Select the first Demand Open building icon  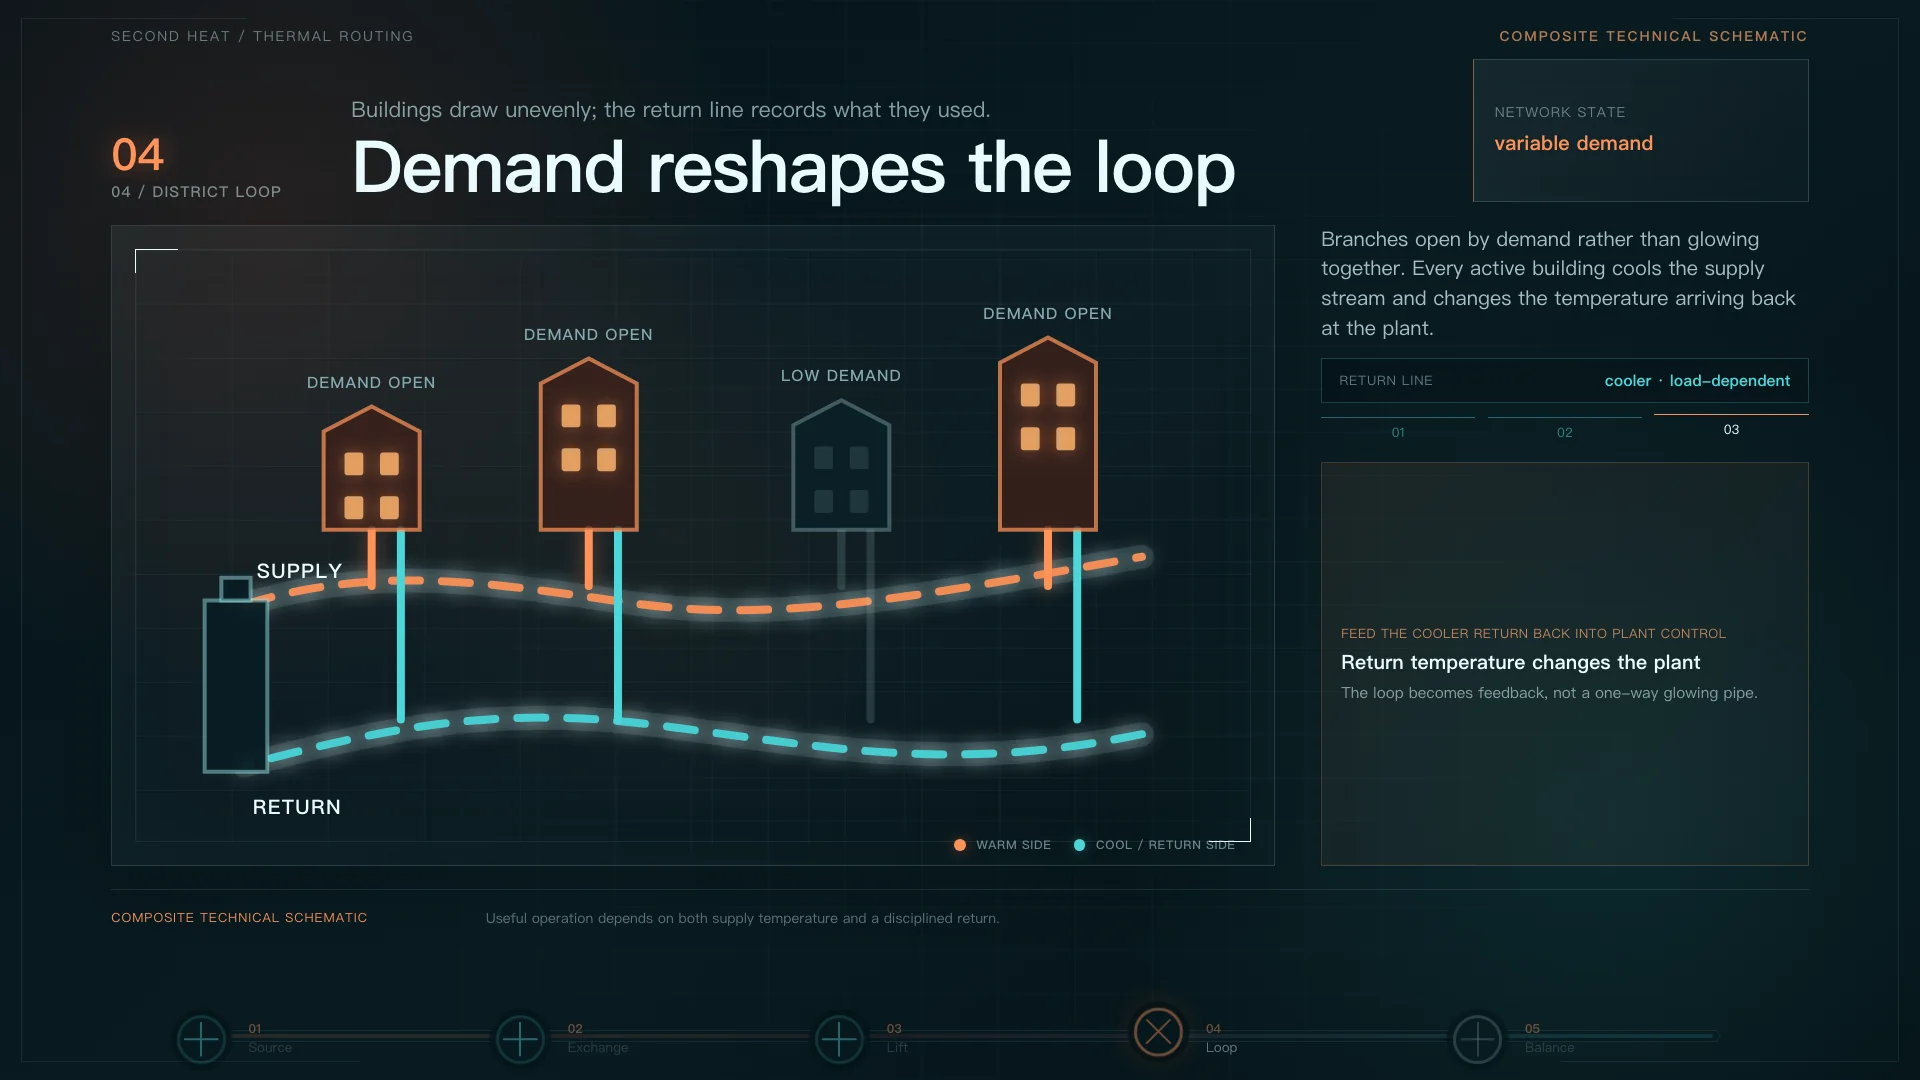371,468
